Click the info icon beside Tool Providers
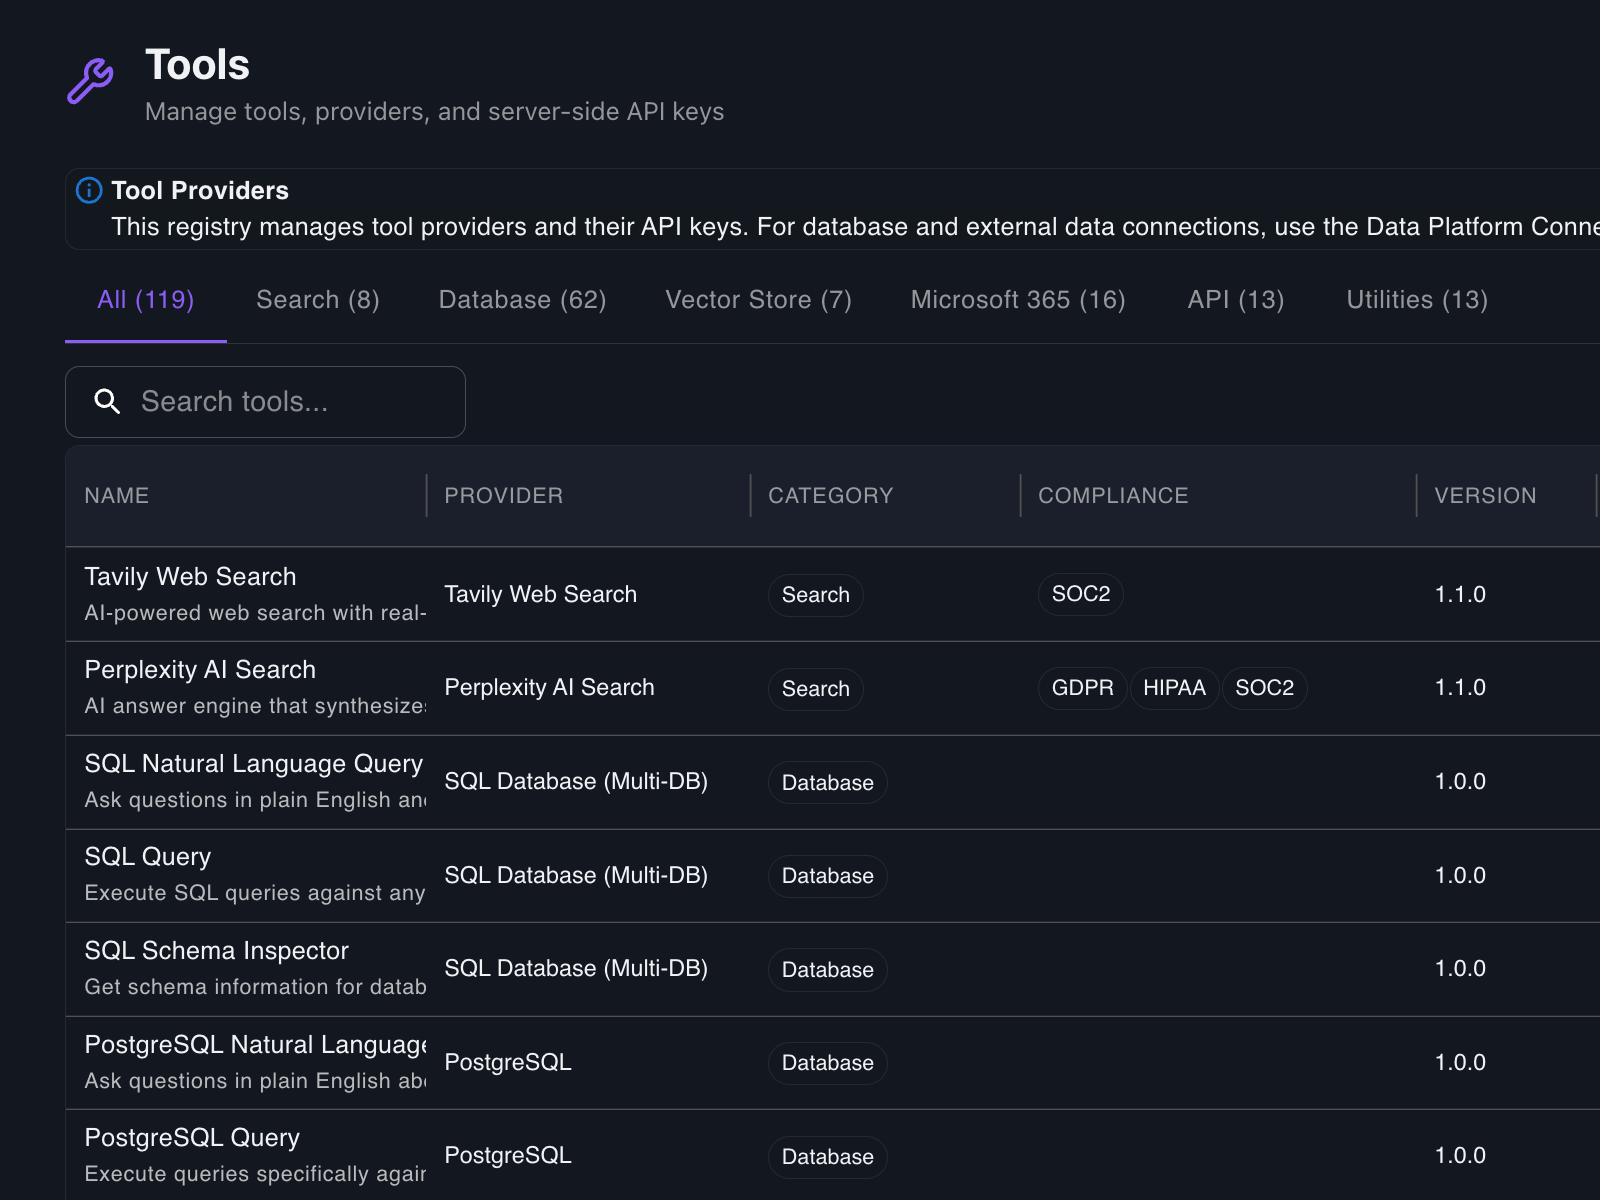Viewport: 1600px width, 1200px height. point(89,190)
